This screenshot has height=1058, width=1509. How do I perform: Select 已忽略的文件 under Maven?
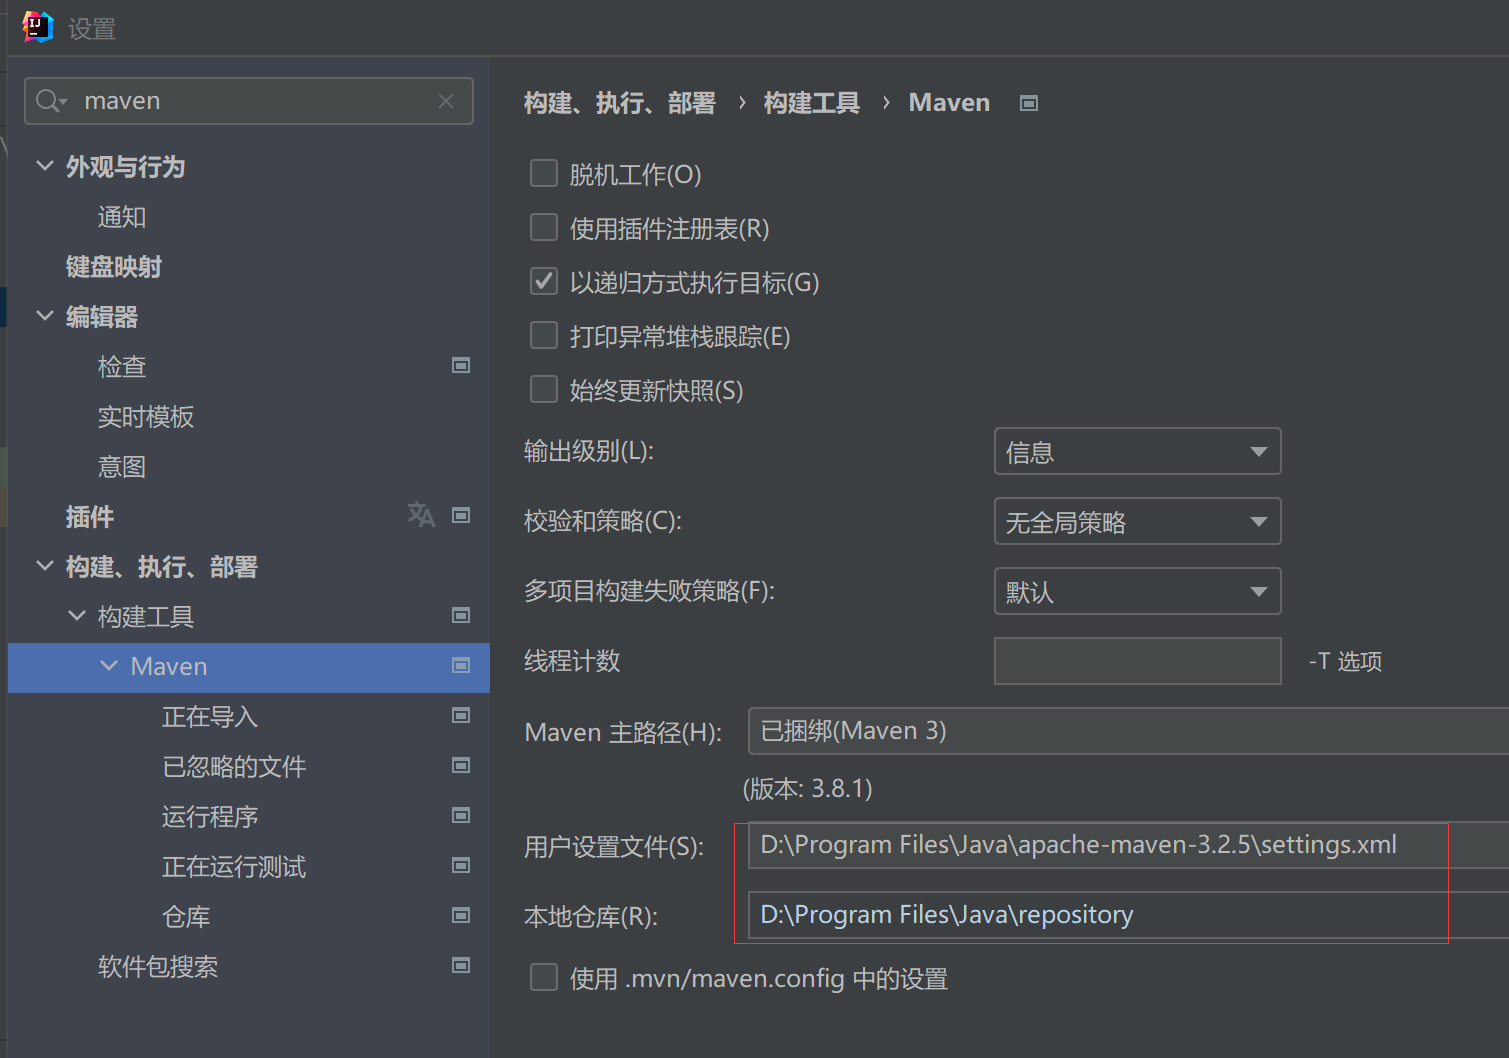click(234, 767)
